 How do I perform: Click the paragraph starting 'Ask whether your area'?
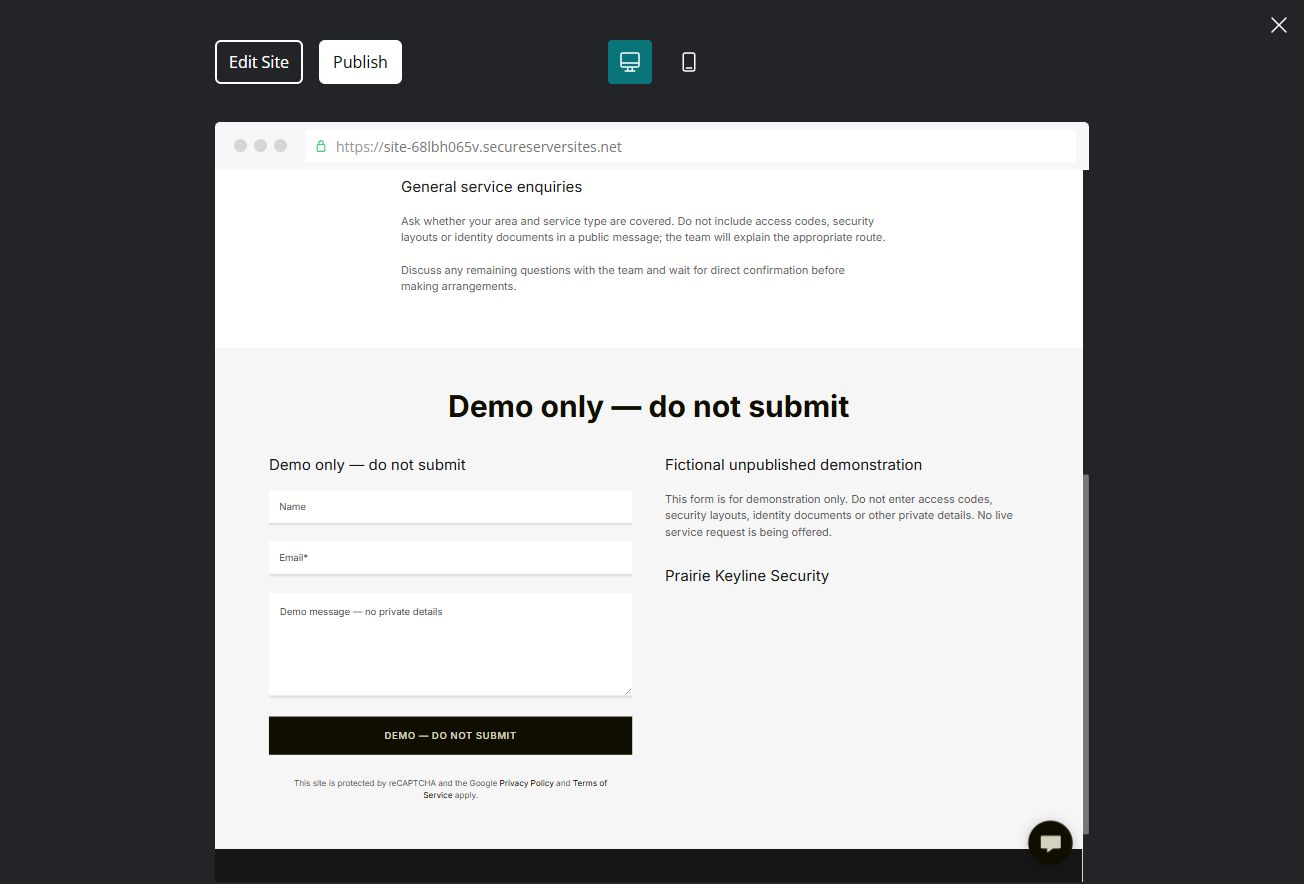pos(643,229)
